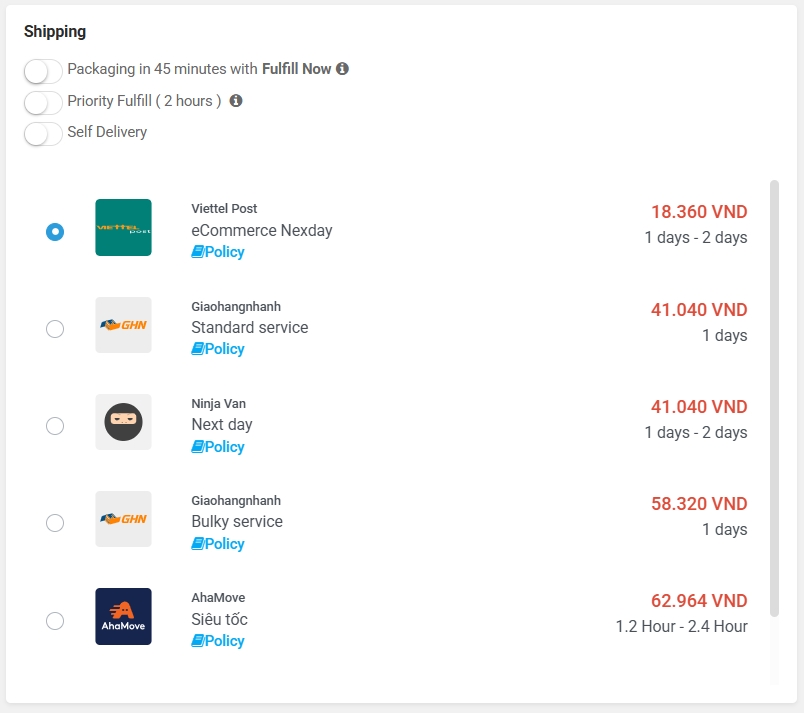Click the Viettel Post carrier logo
This screenshot has height=713, width=804.
click(x=123, y=228)
